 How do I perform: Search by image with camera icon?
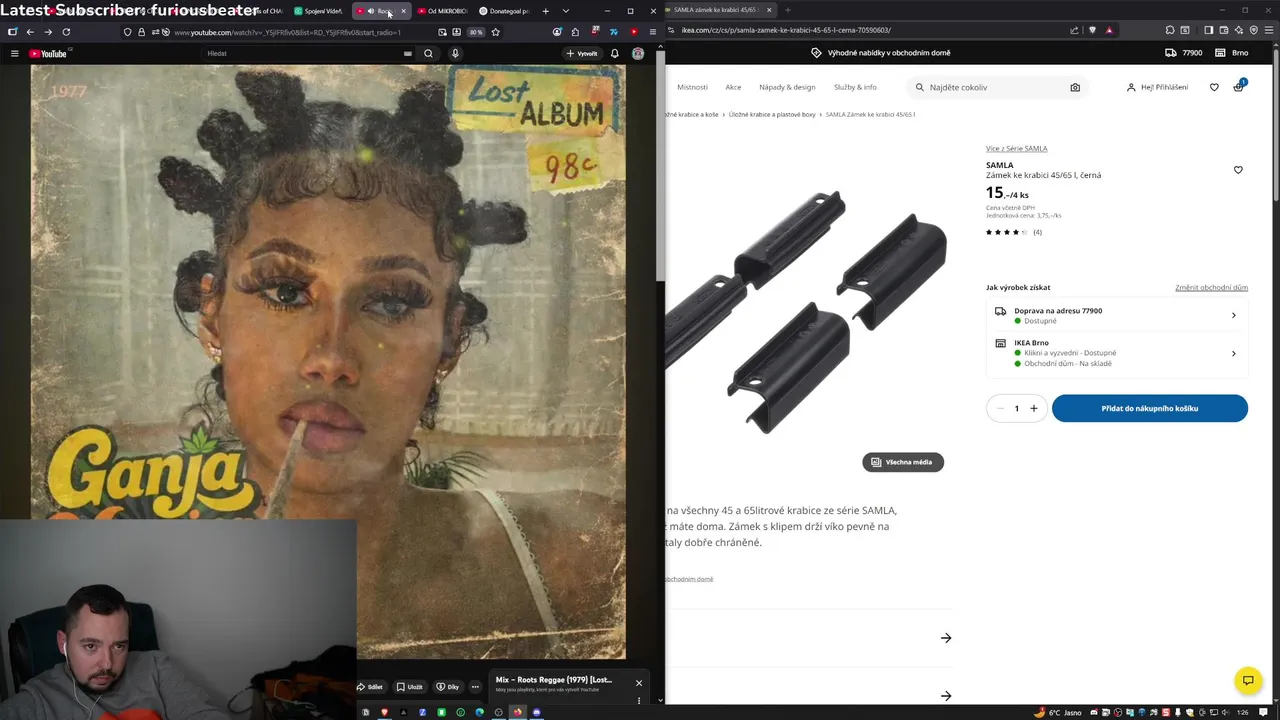pyautogui.click(x=1075, y=87)
